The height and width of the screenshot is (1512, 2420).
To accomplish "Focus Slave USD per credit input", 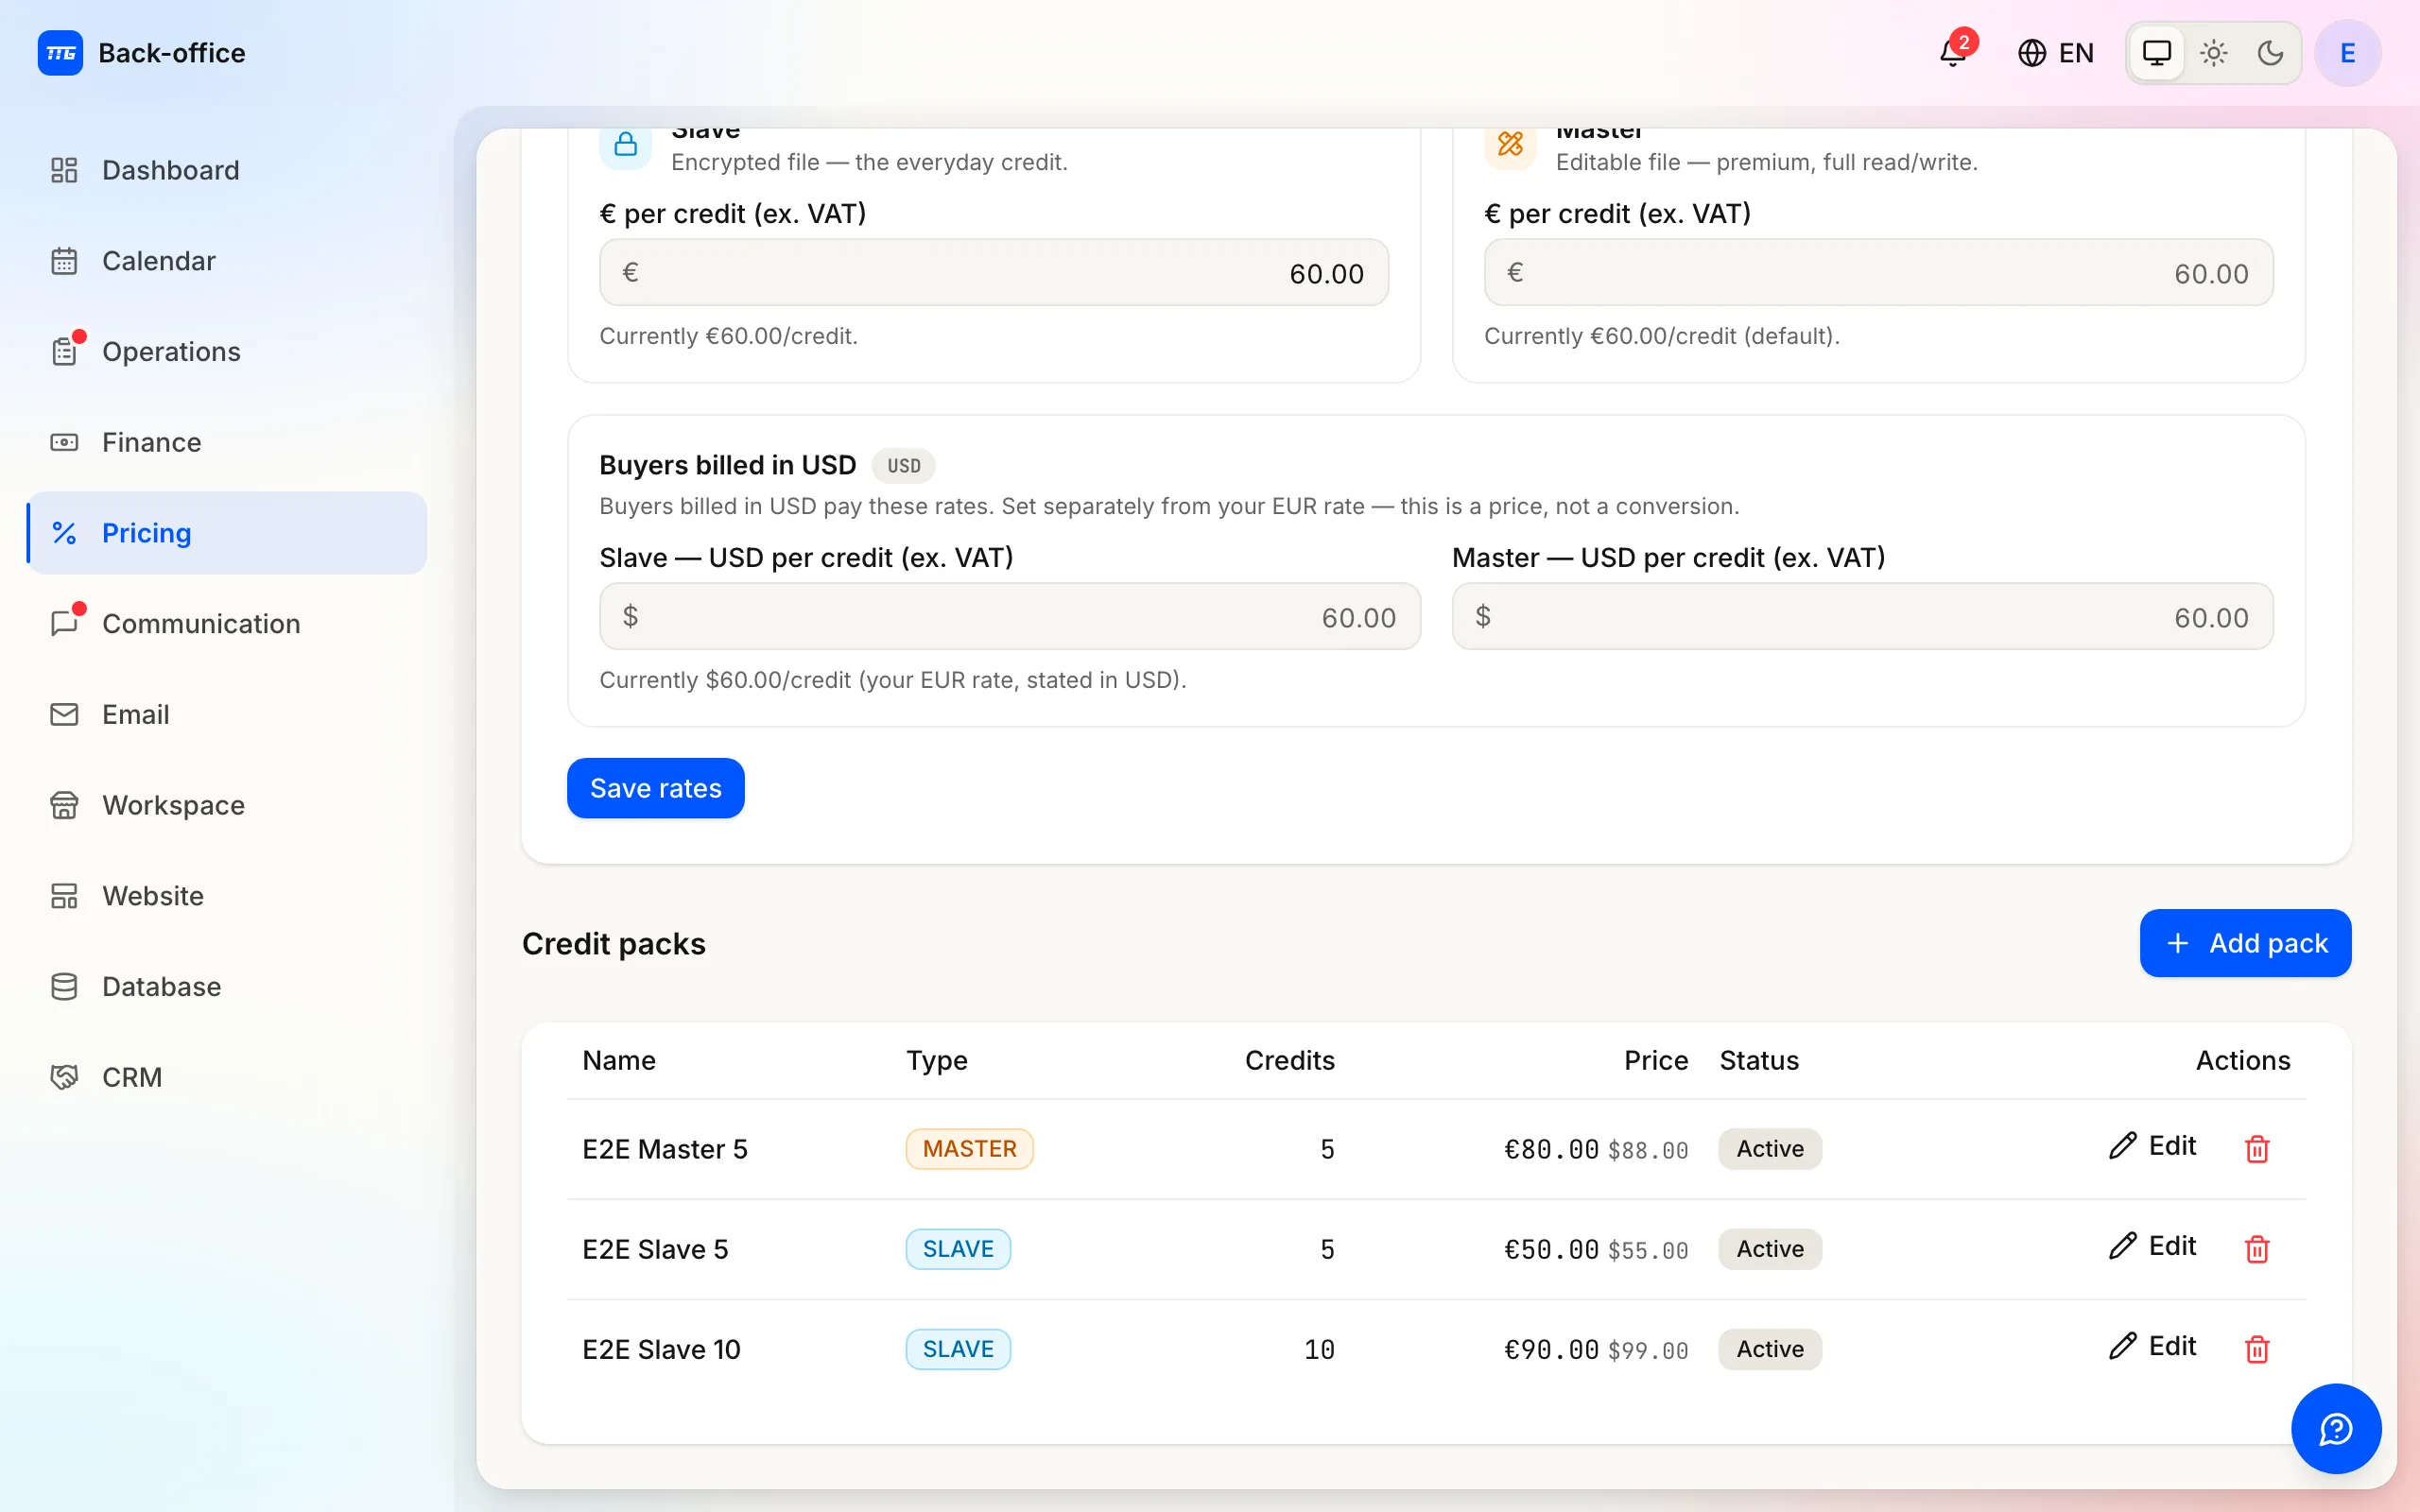I will tap(1010, 616).
